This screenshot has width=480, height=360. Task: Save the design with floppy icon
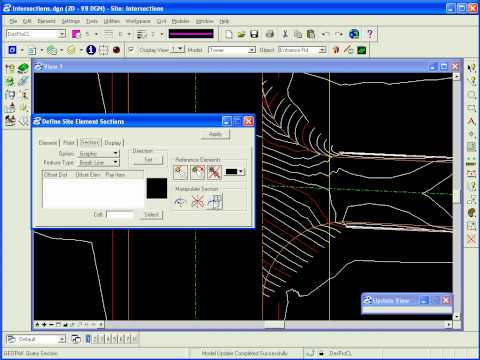[254, 34]
